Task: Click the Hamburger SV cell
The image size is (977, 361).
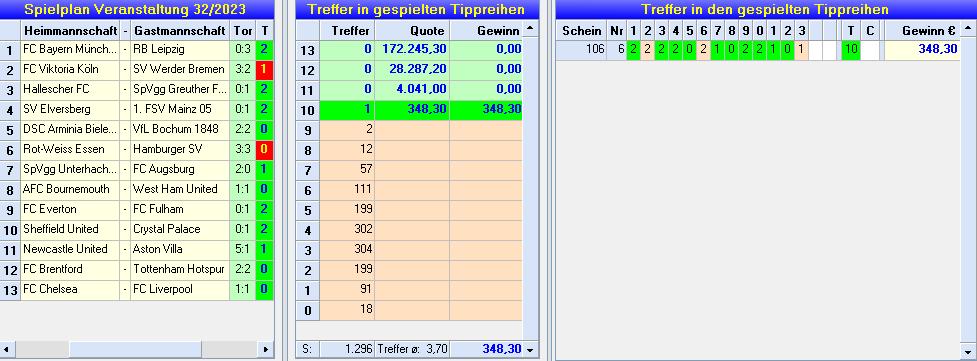Action: click(x=180, y=150)
